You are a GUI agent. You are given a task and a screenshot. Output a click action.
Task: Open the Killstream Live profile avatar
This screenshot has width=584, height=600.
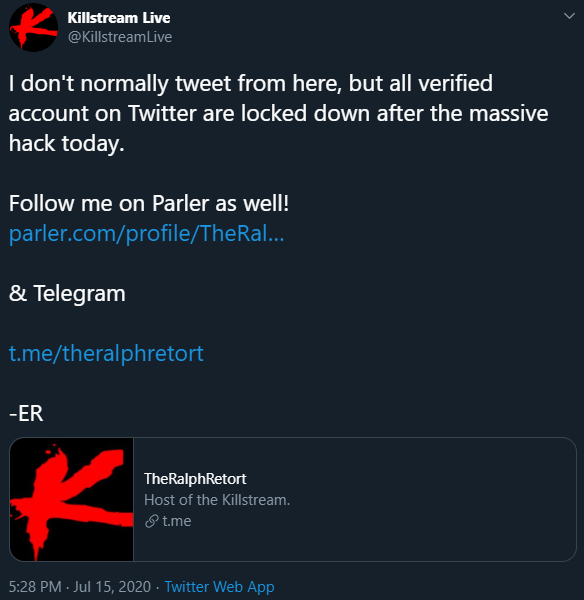pos(33,27)
